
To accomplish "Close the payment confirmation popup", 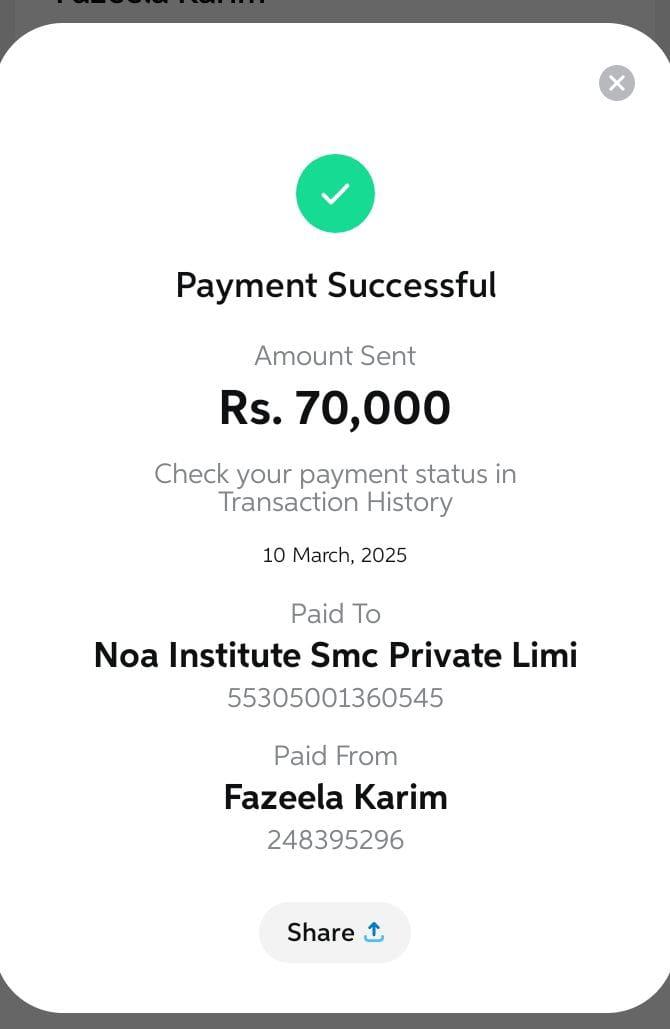I will pyautogui.click(x=617, y=83).
